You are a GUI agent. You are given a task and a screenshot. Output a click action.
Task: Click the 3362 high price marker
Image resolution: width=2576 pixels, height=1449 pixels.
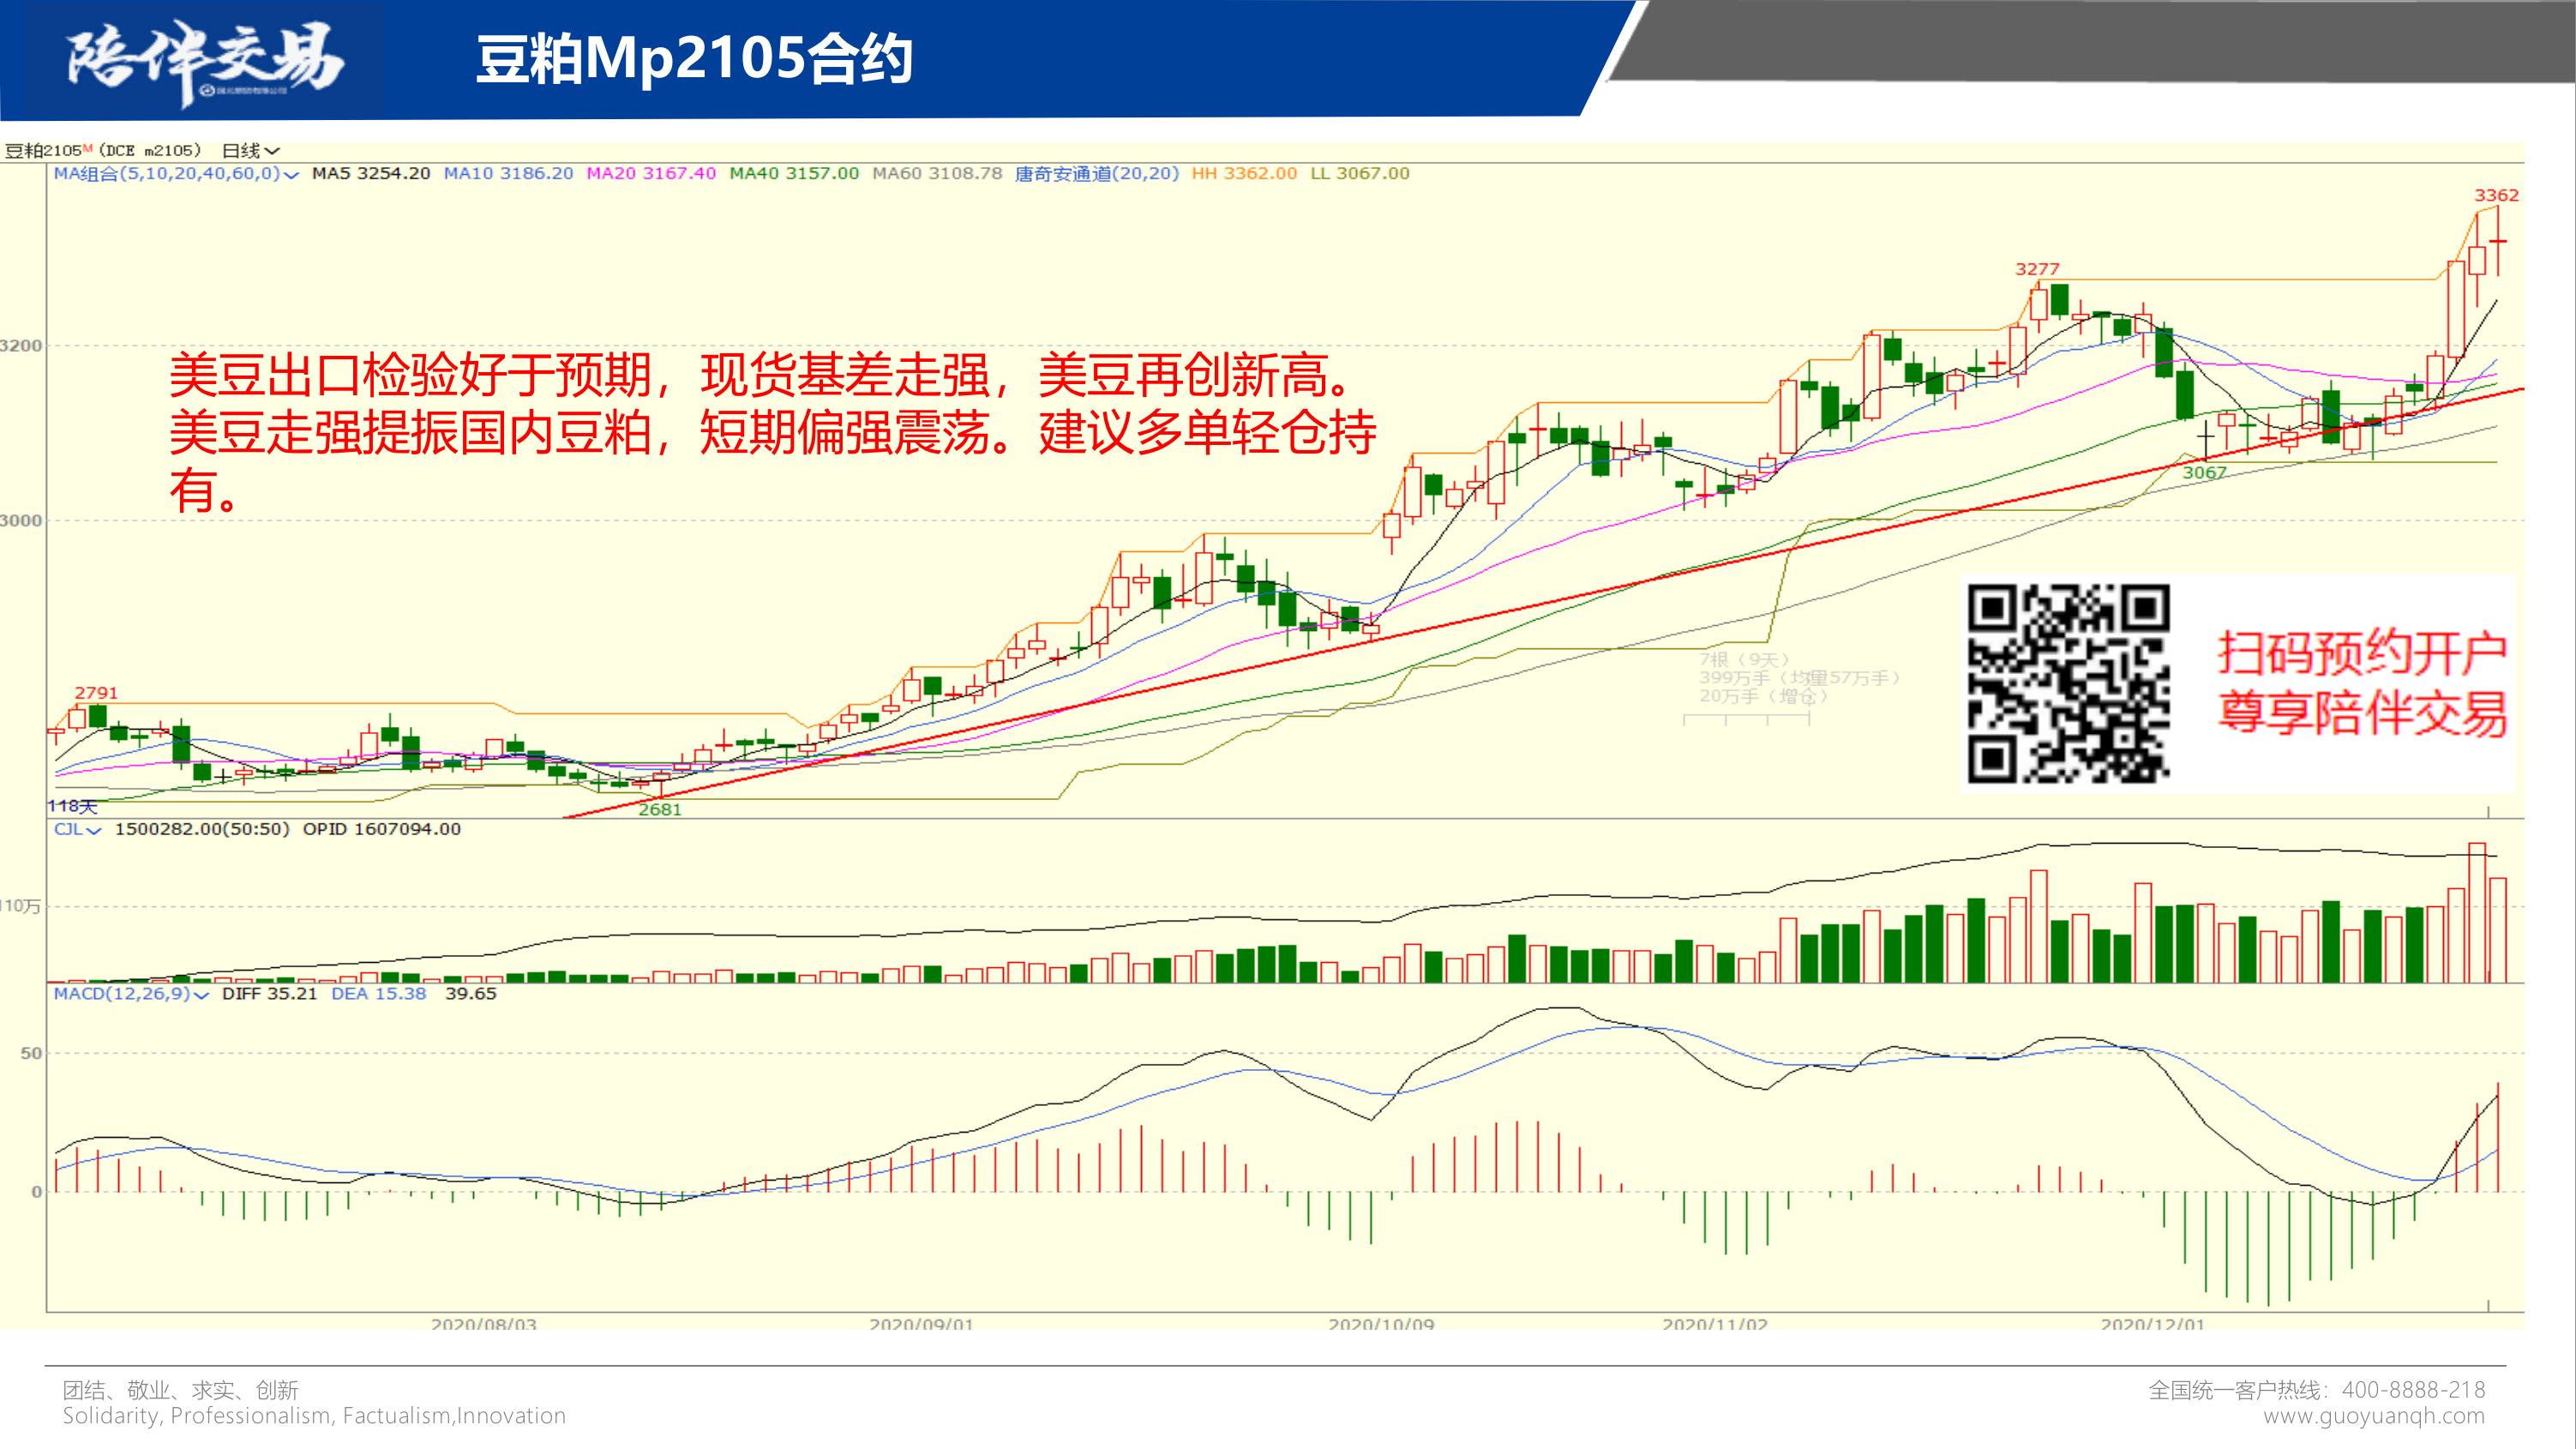pyautogui.click(x=2496, y=196)
